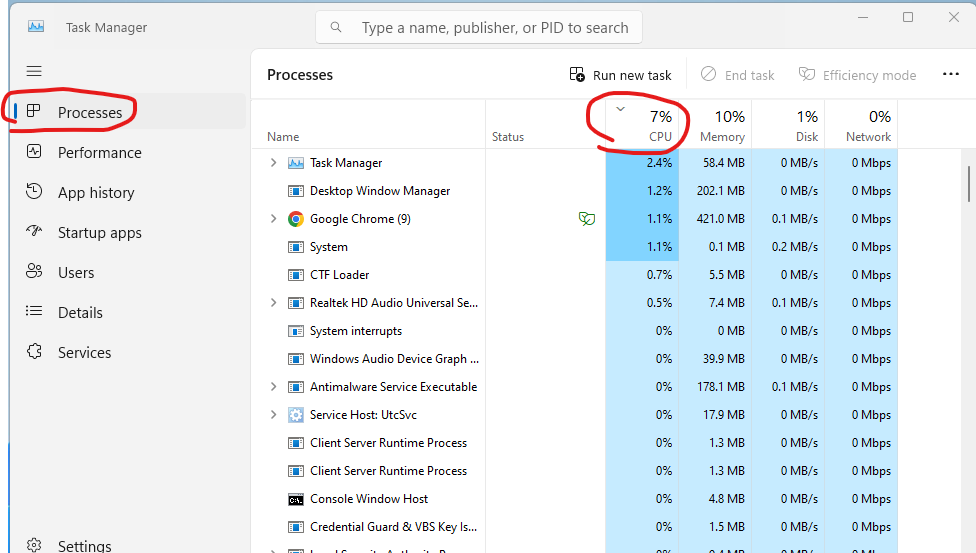Click the Service Host: UtcSvc gear icon
The width and height of the screenshot is (976, 553).
coord(296,415)
